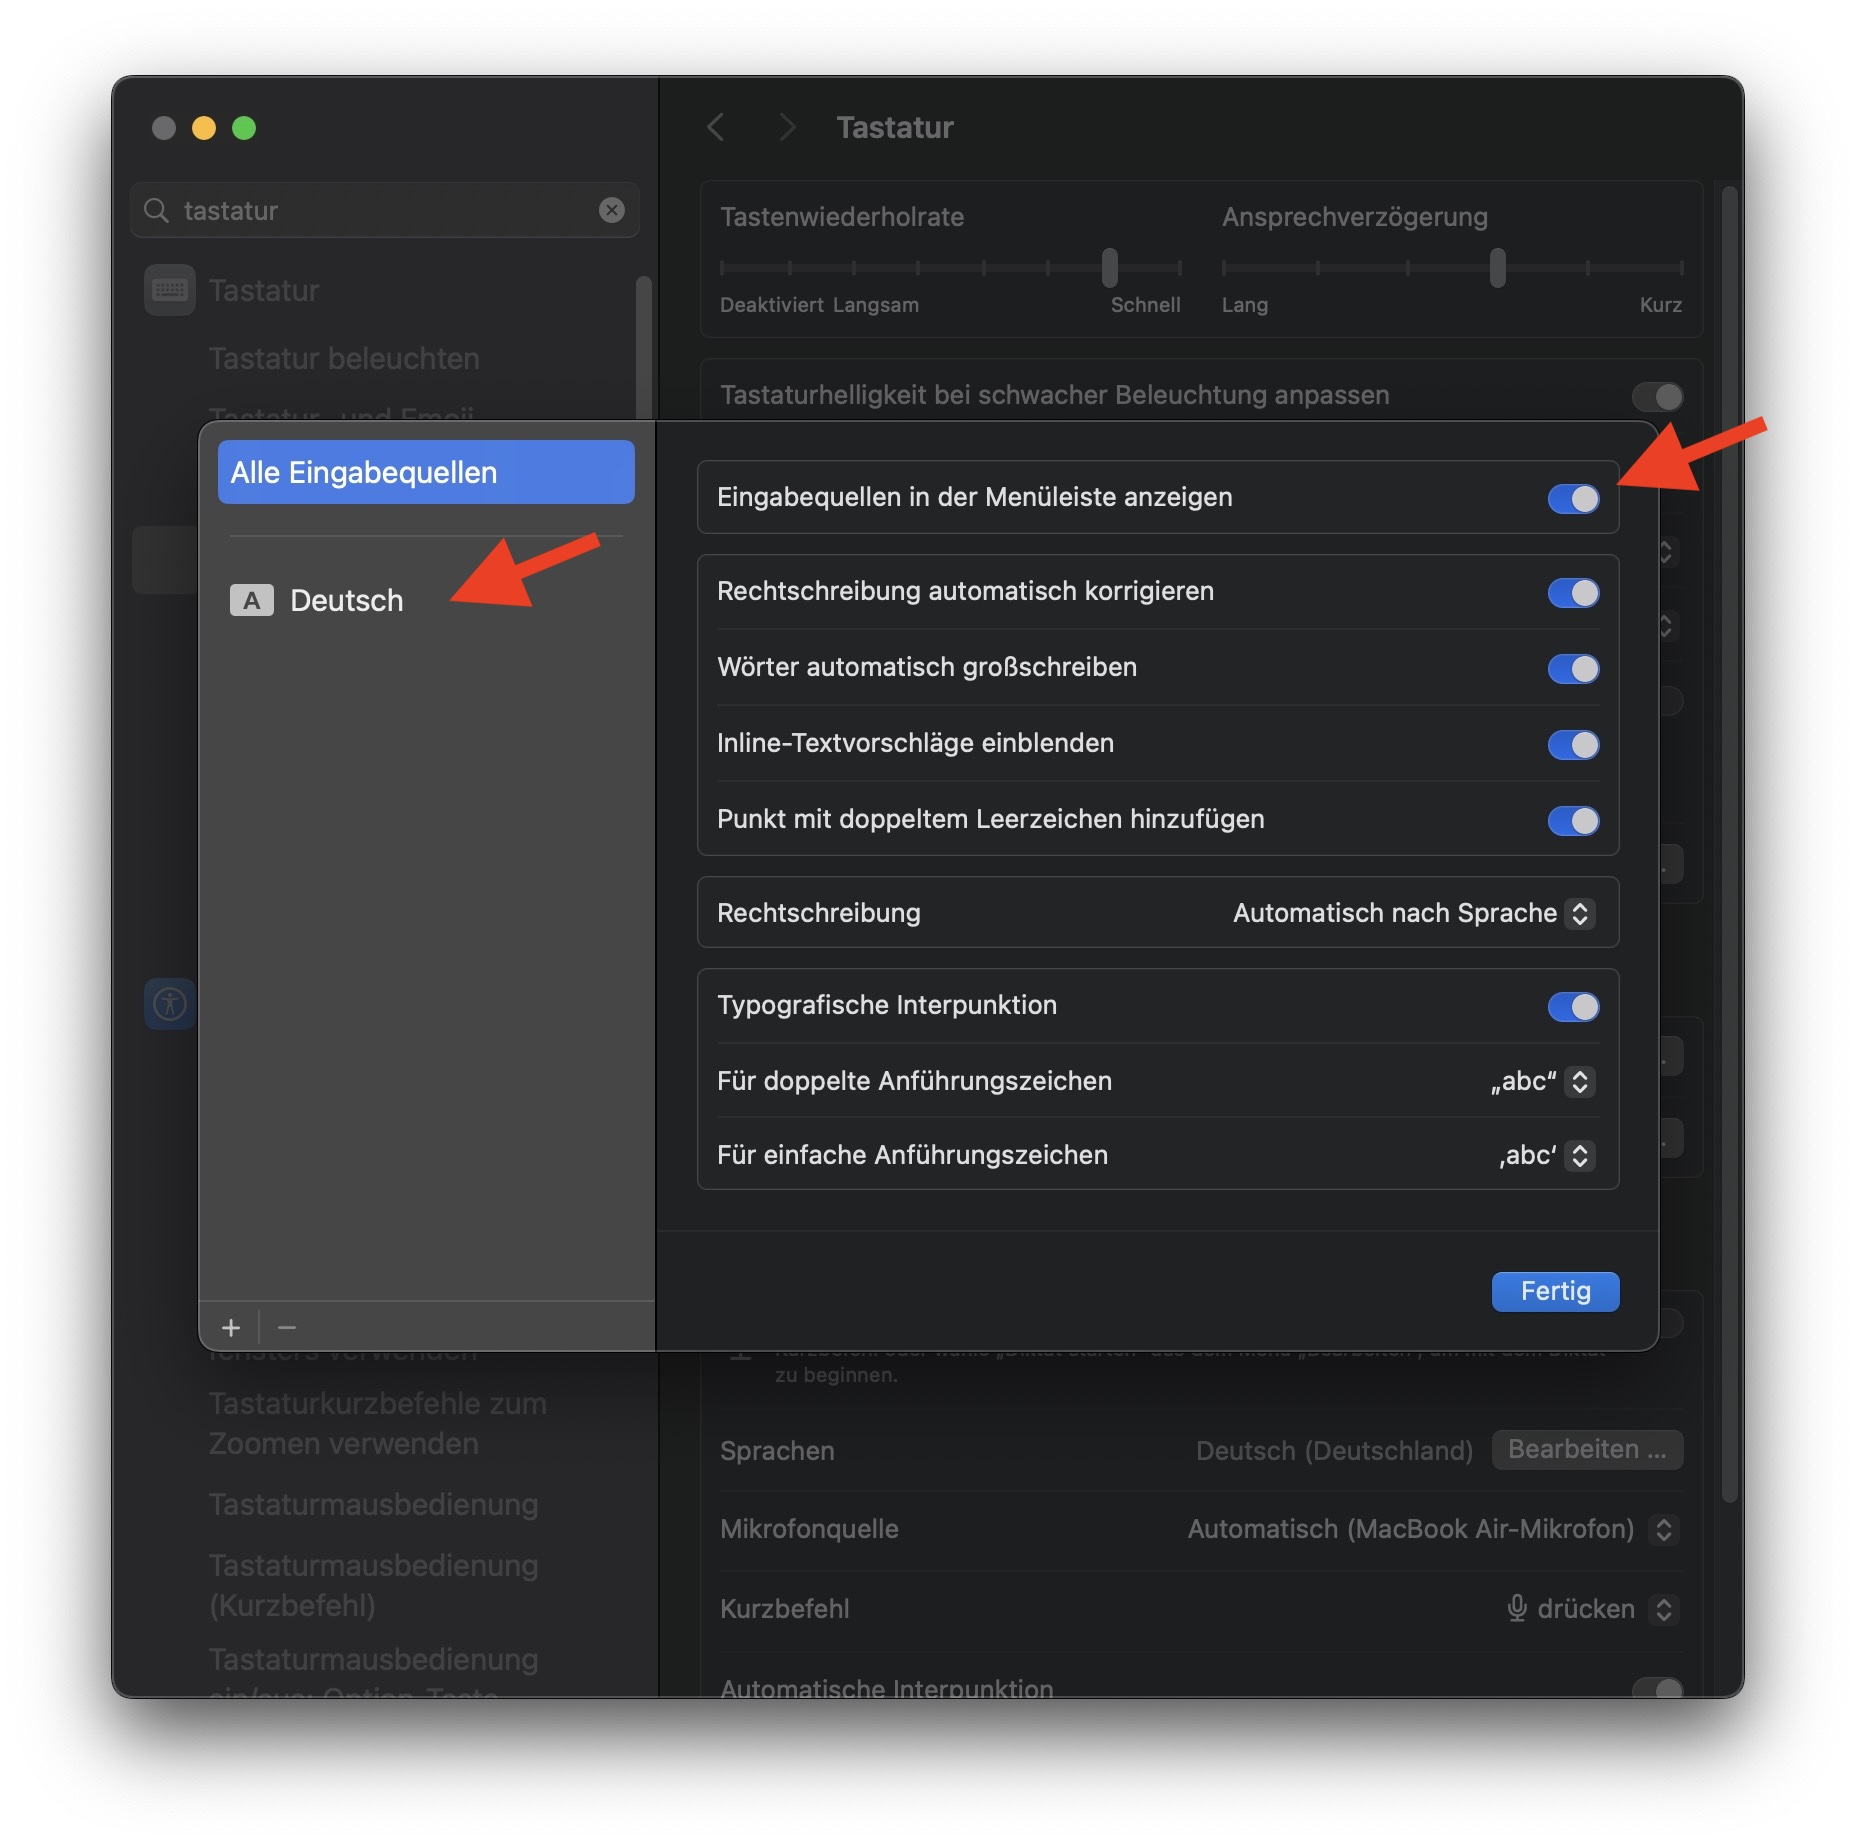Click into the tastatur search field
Image resolution: width=1856 pixels, height=1846 pixels.
(385, 210)
